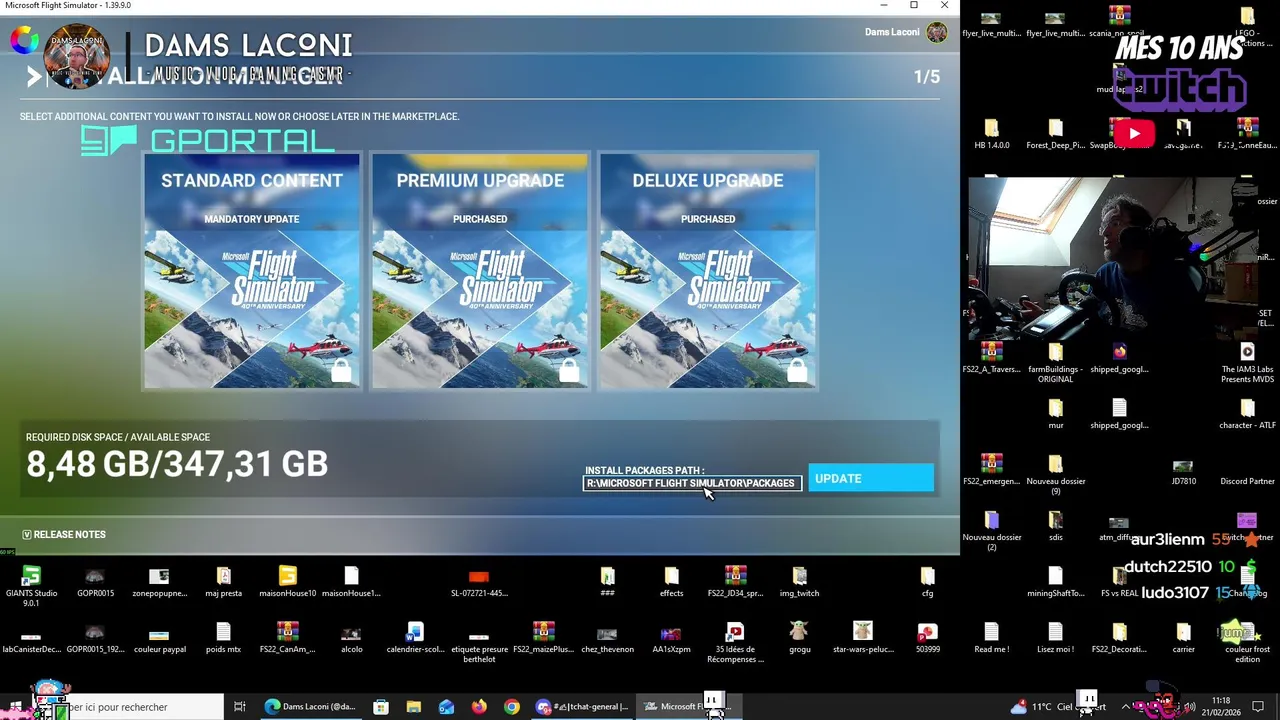The image size is (1280, 720).
Task: Click the install packages path field
Action: [692, 483]
